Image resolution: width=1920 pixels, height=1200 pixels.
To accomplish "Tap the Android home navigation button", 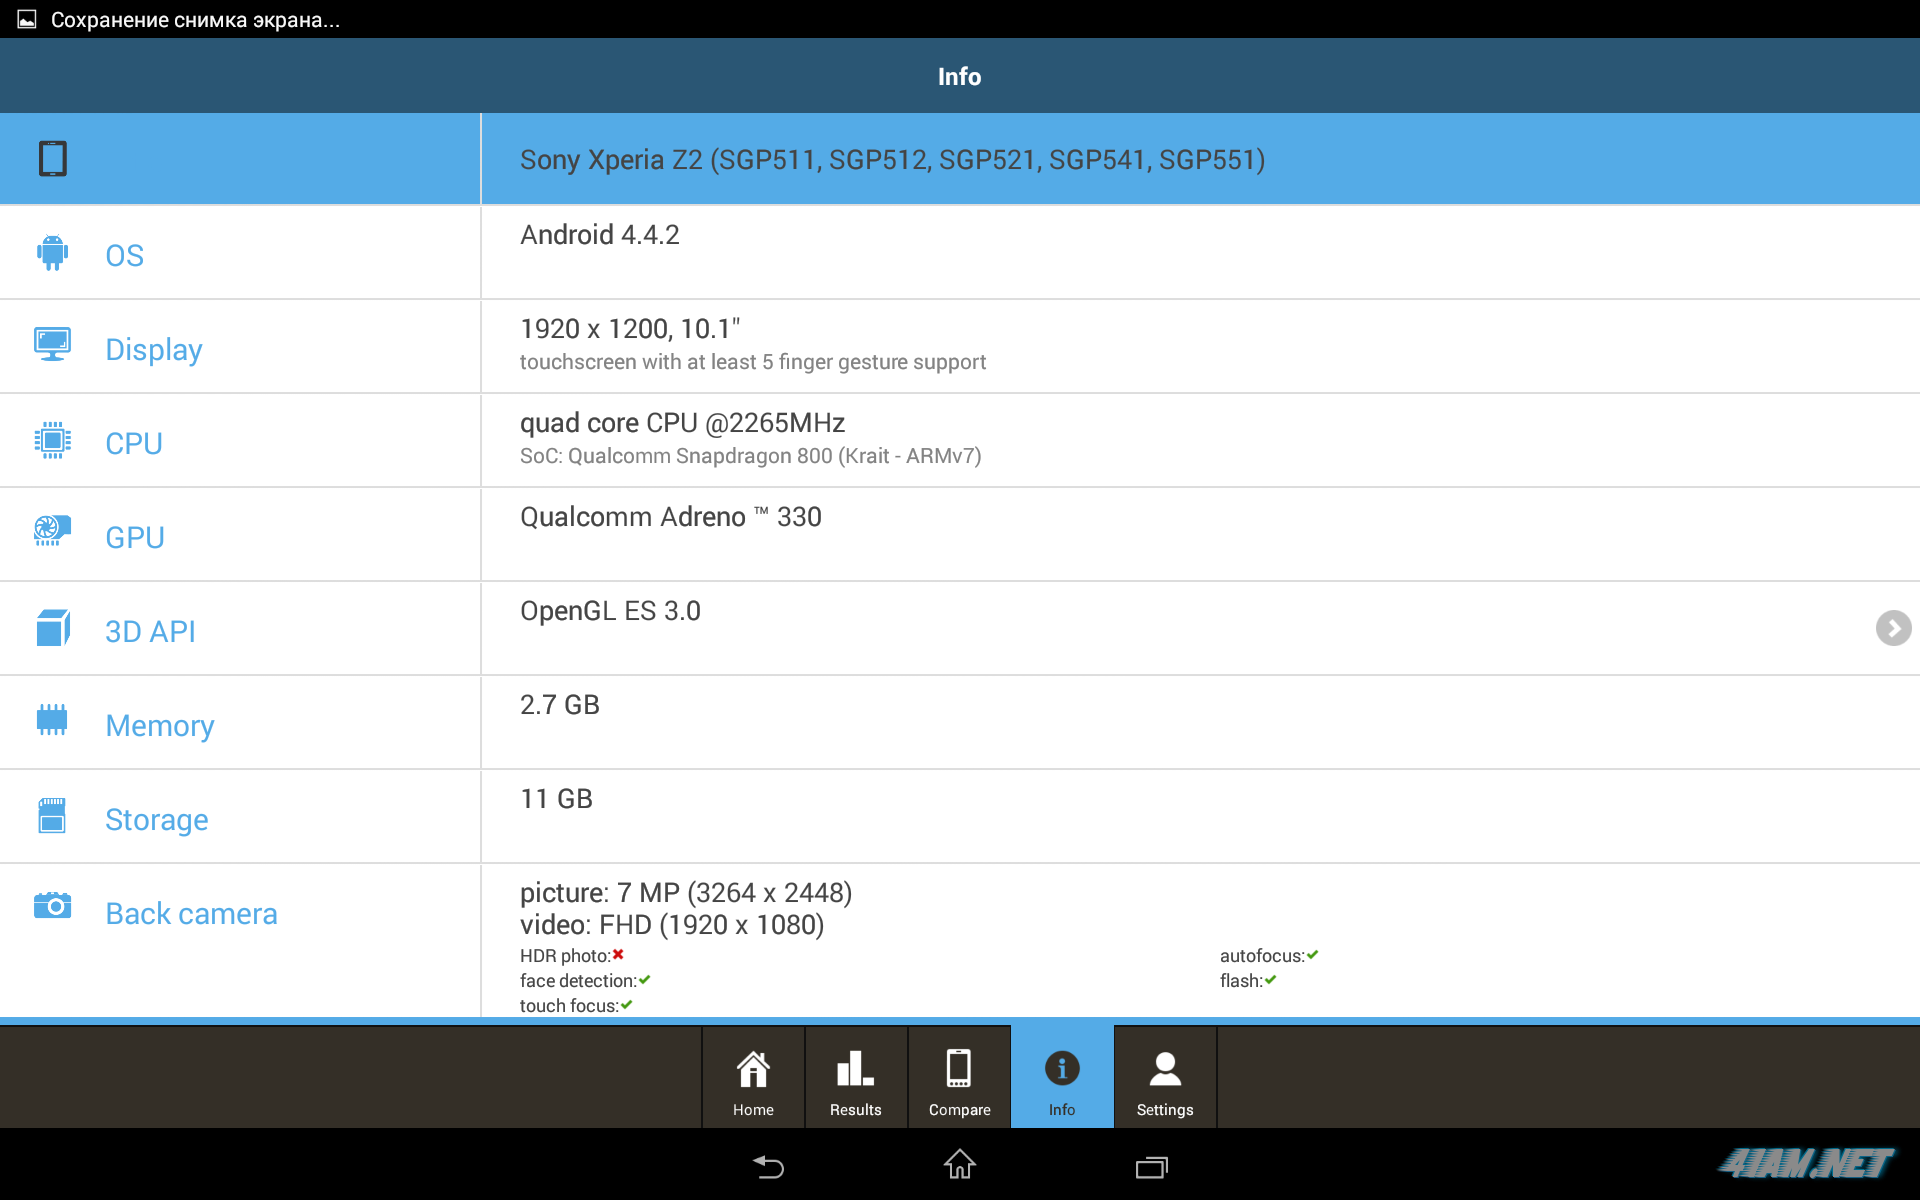I will (960, 1165).
